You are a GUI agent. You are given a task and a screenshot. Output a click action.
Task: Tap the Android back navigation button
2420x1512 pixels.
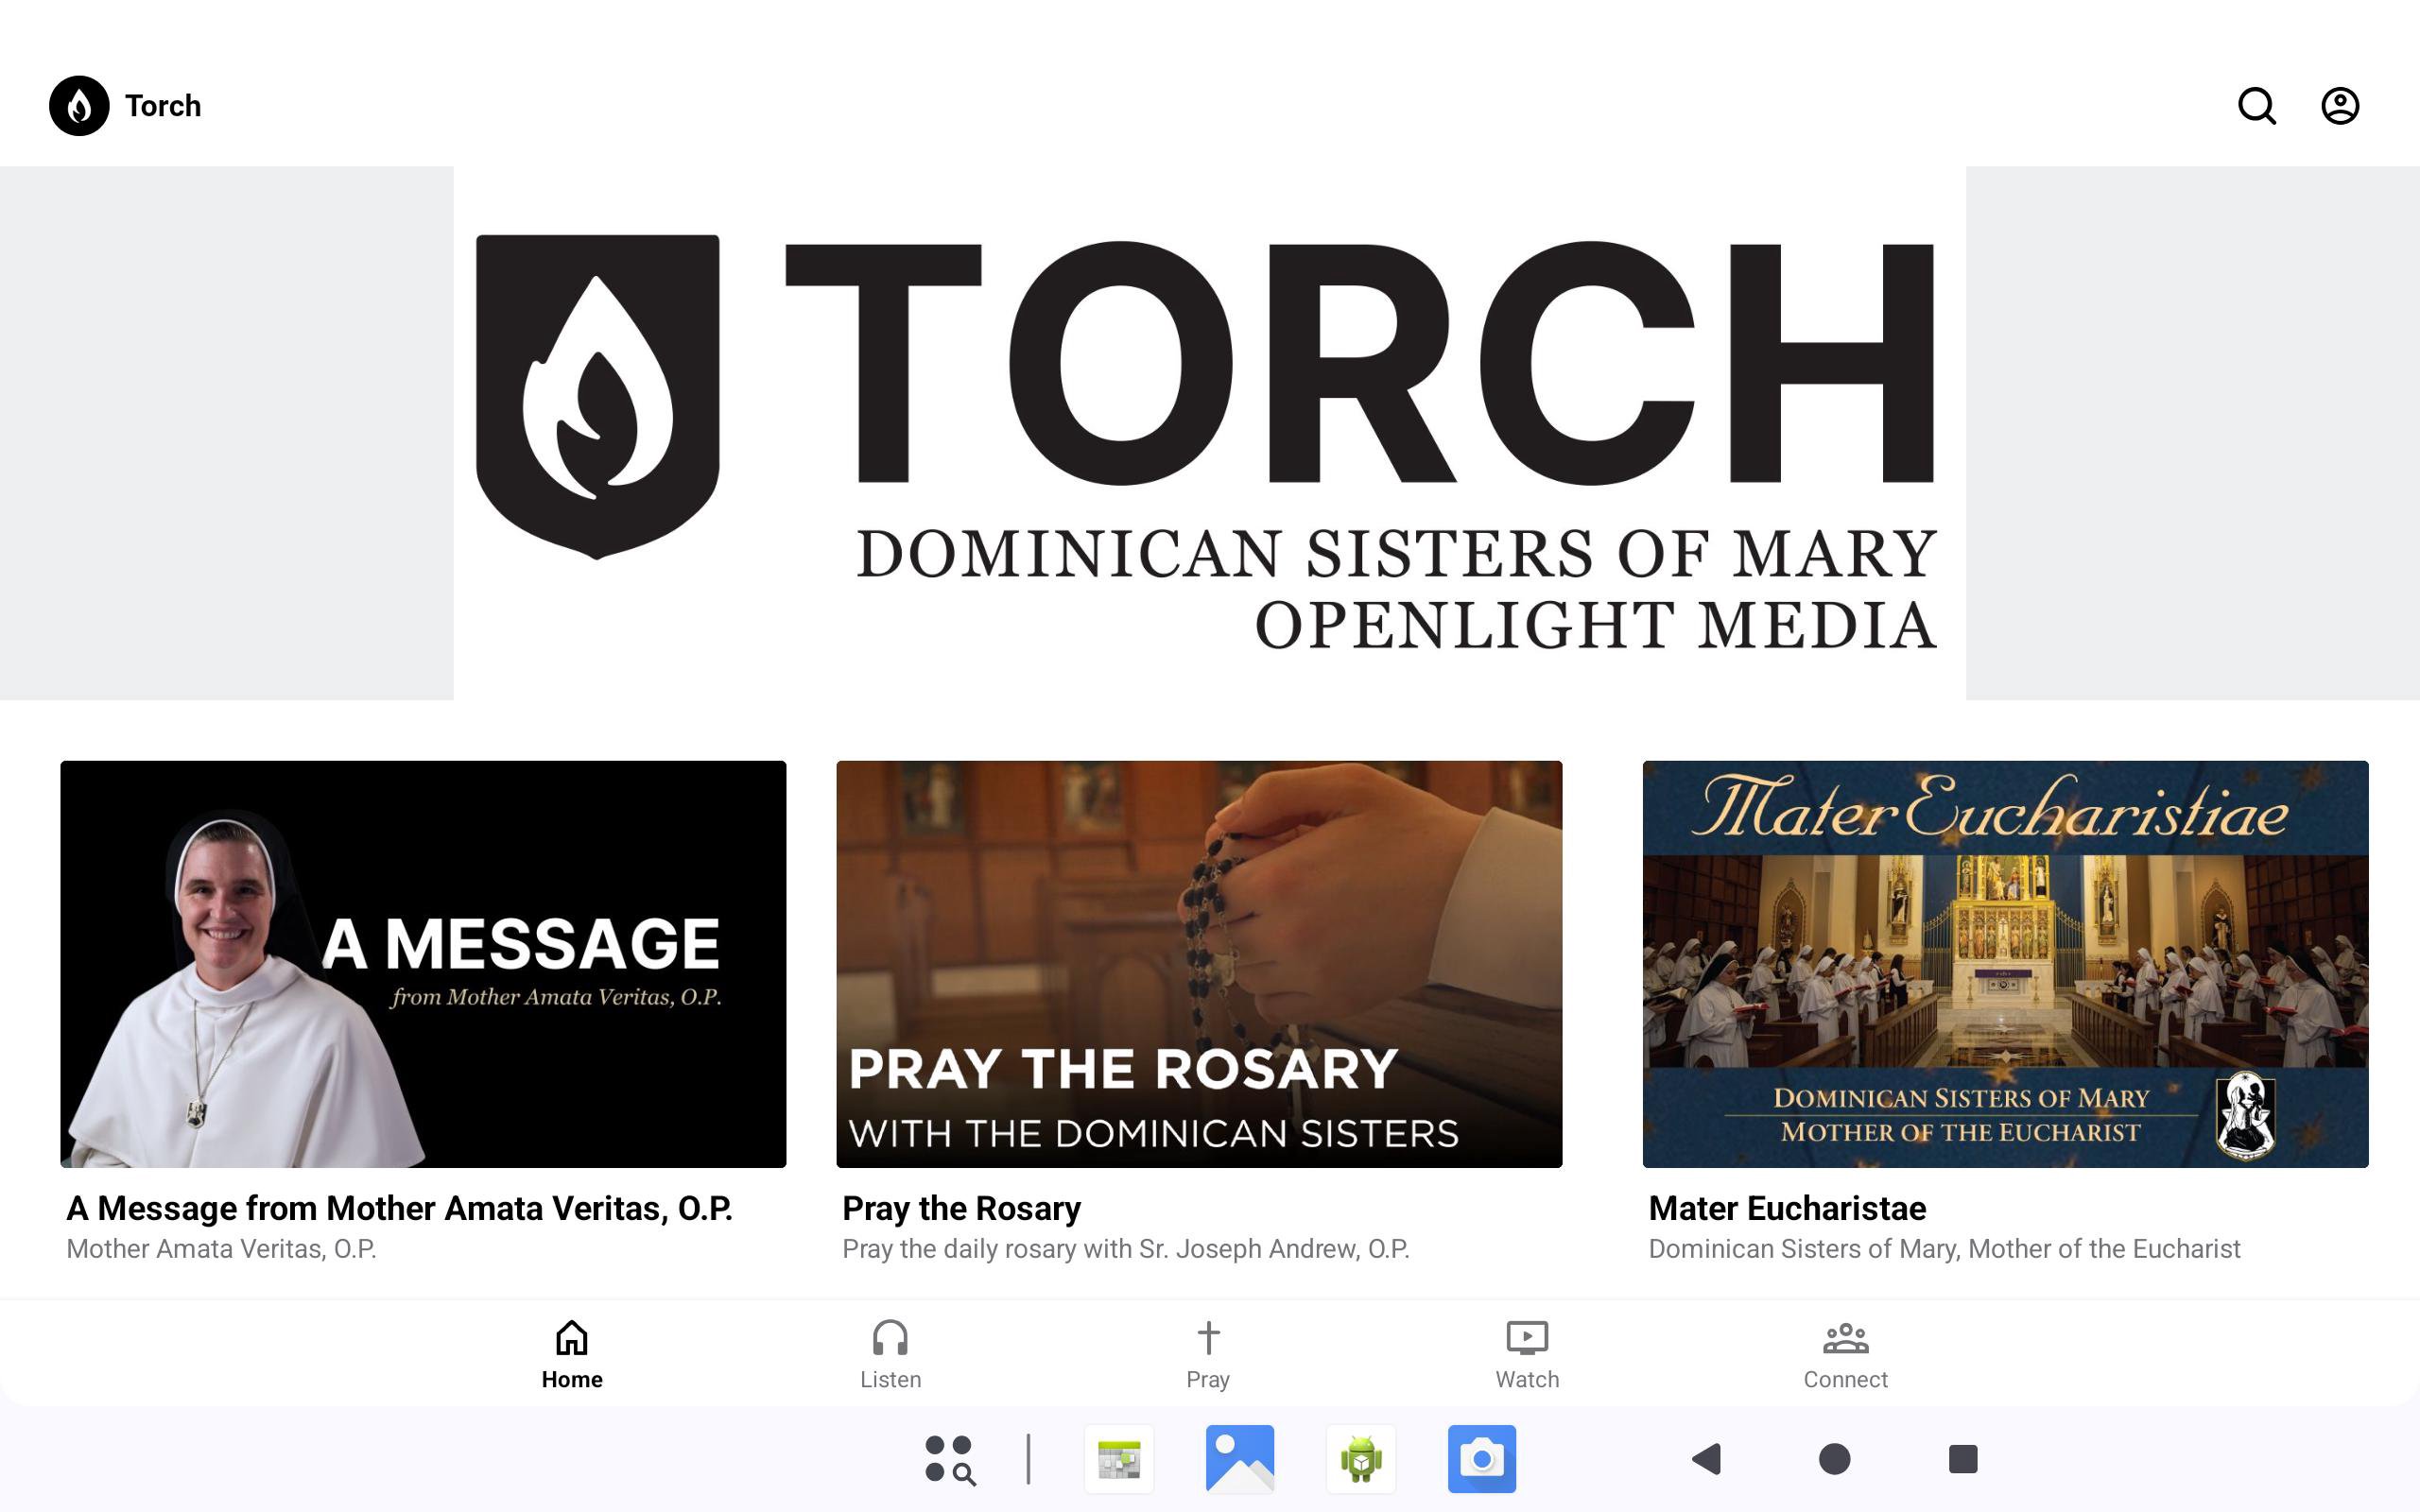pos(1707,1459)
